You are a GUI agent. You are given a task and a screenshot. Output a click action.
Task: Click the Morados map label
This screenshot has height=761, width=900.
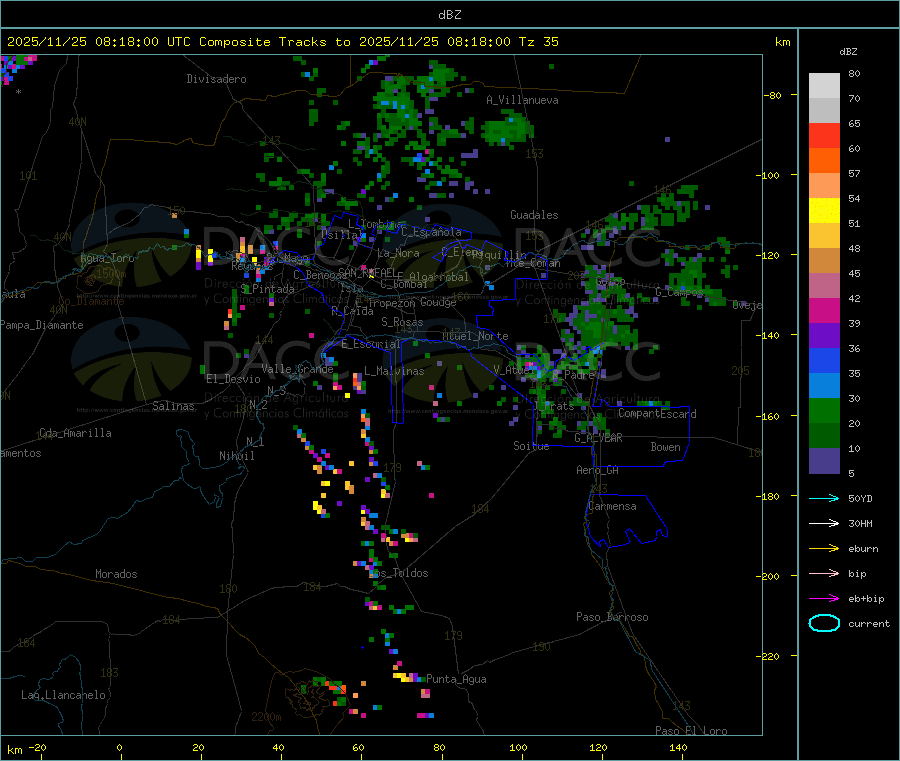117,574
